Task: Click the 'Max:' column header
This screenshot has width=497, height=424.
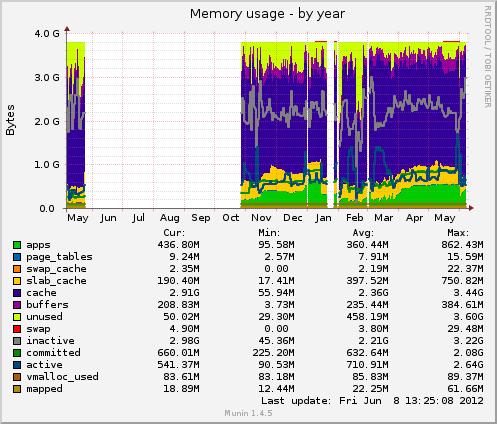Action: [458, 233]
